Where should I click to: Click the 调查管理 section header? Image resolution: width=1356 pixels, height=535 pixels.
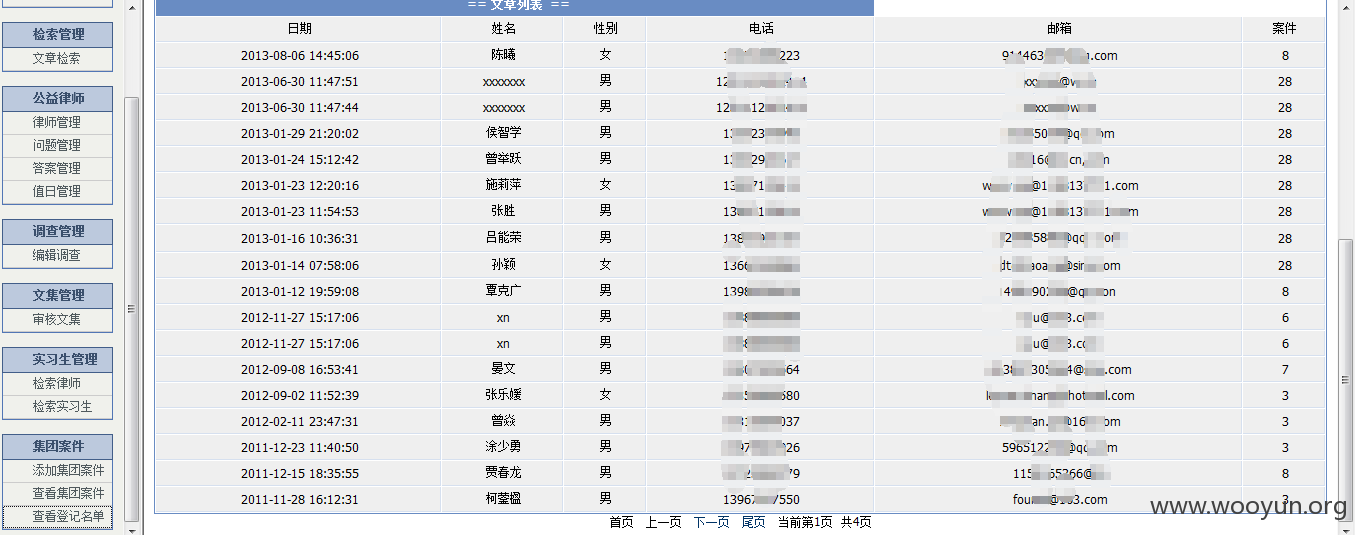(x=57, y=232)
